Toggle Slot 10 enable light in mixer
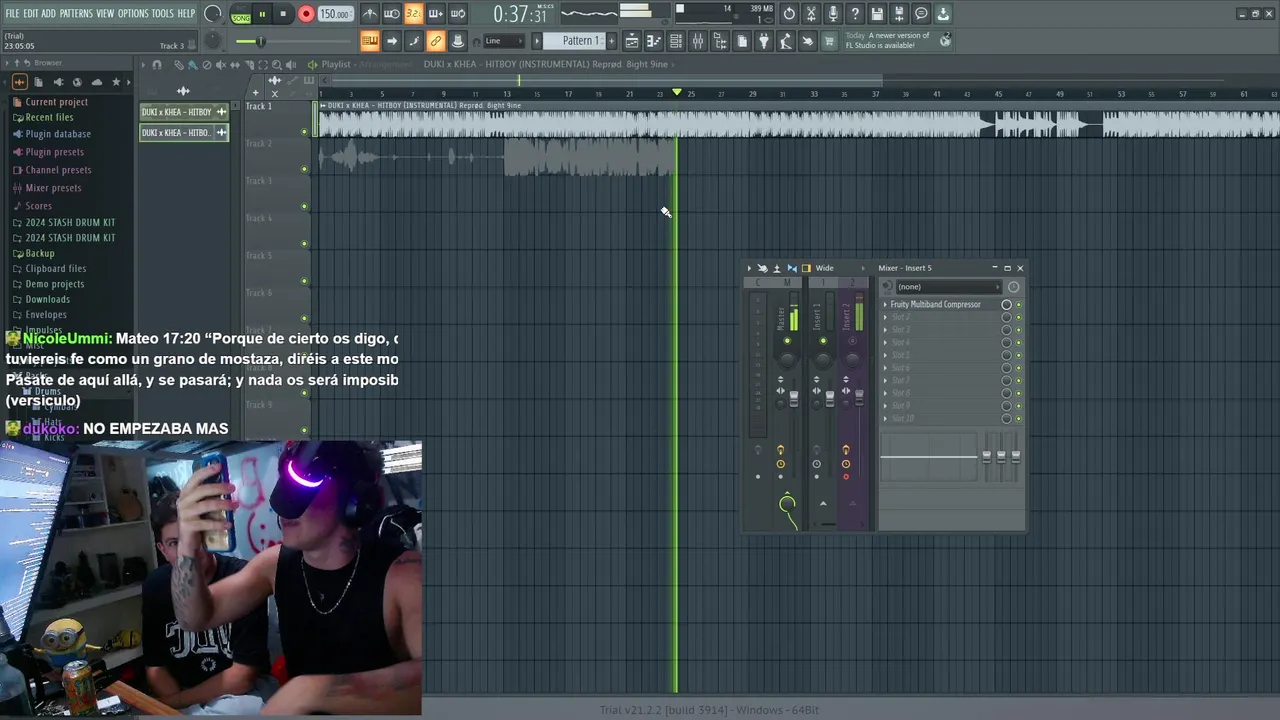Screen dimensions: 1280x720 (x=1019, y=418)
